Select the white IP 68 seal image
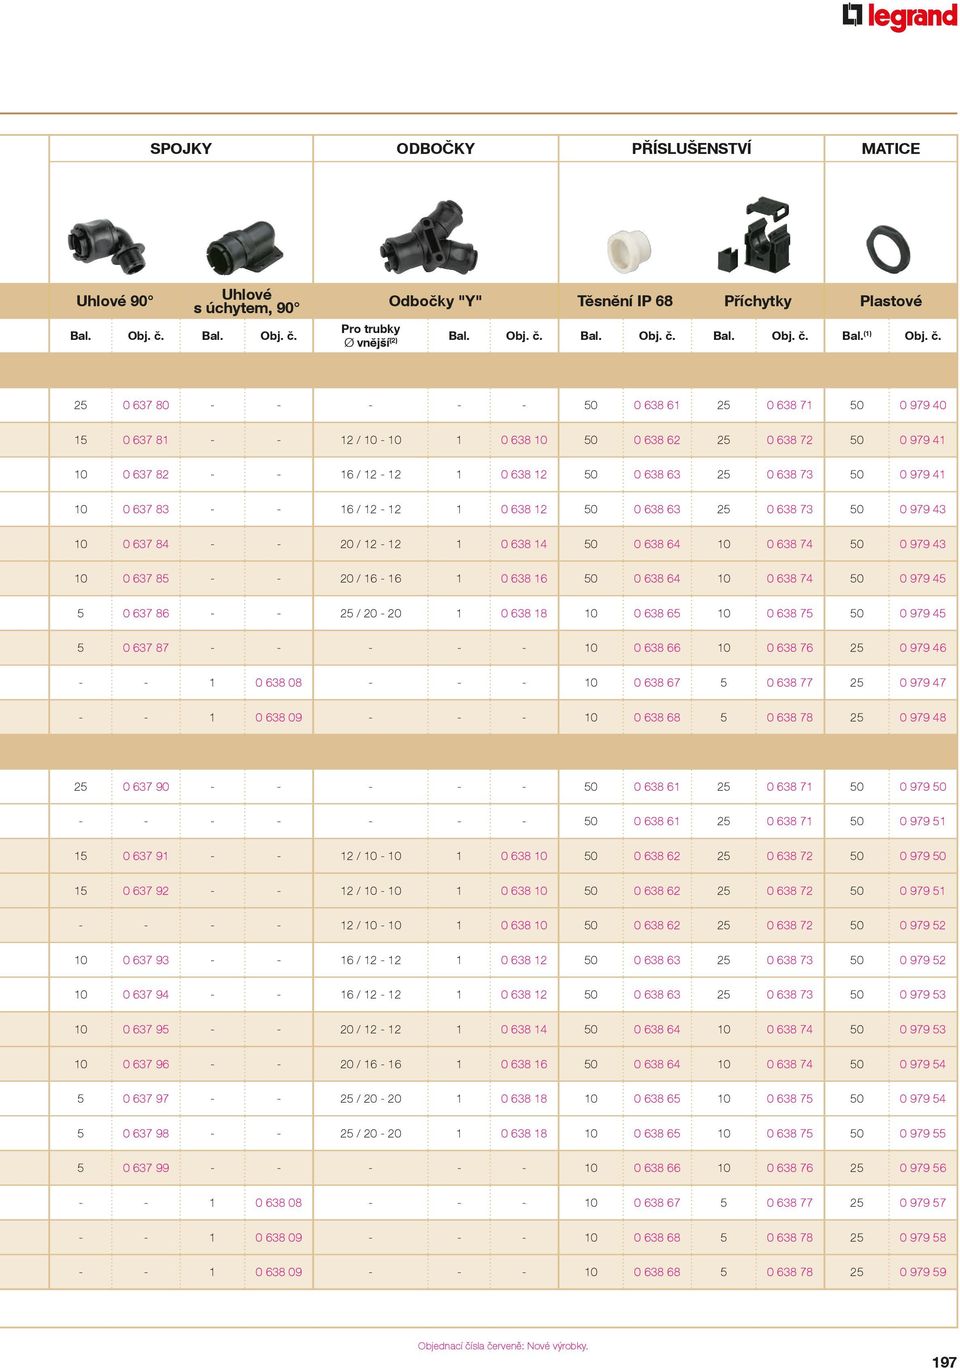Screen dimensions: 960x1368 pyautogui.click(x=629, y=251)
